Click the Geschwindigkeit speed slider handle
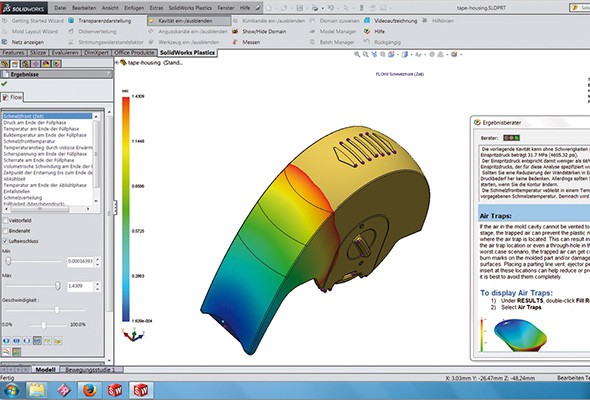Image resolution: width=590 pixels, height=400 pixels. (57, 310)
